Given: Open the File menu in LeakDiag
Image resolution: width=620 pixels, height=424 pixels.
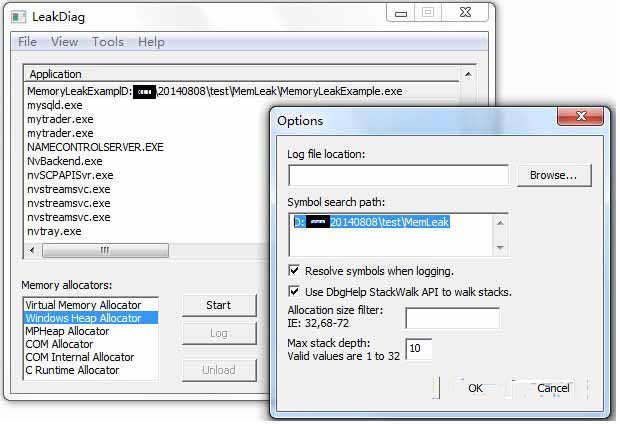Looking at the screenshot, I should click(x=27, y=42).
